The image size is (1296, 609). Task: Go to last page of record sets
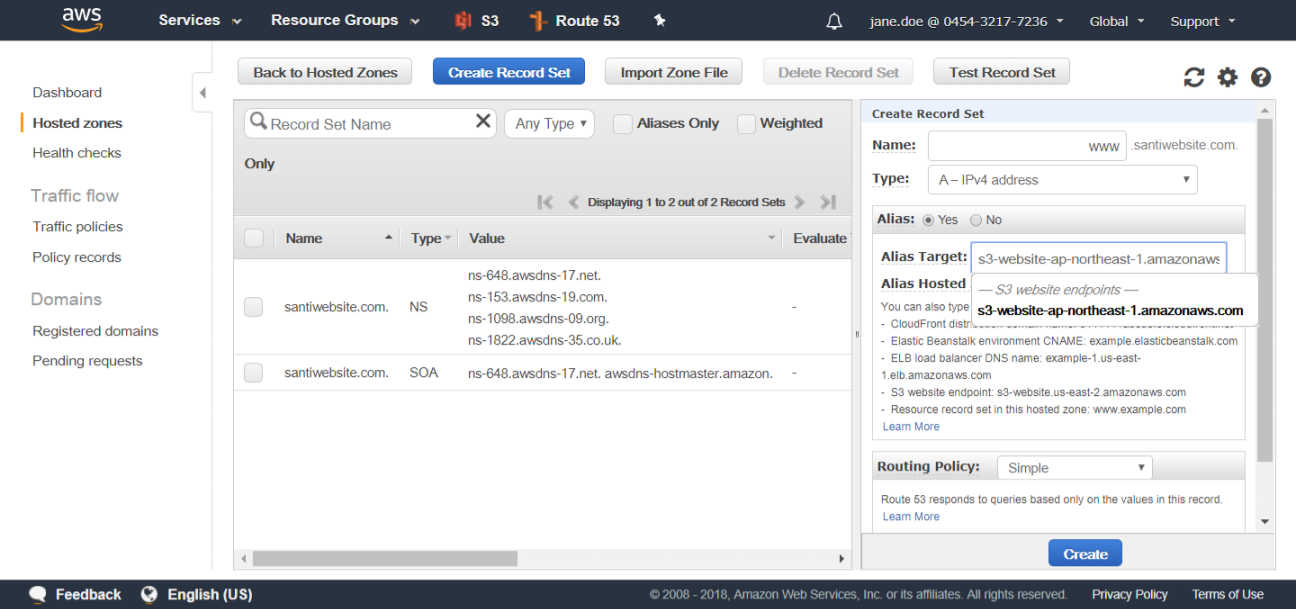click(x=828, y=202)
